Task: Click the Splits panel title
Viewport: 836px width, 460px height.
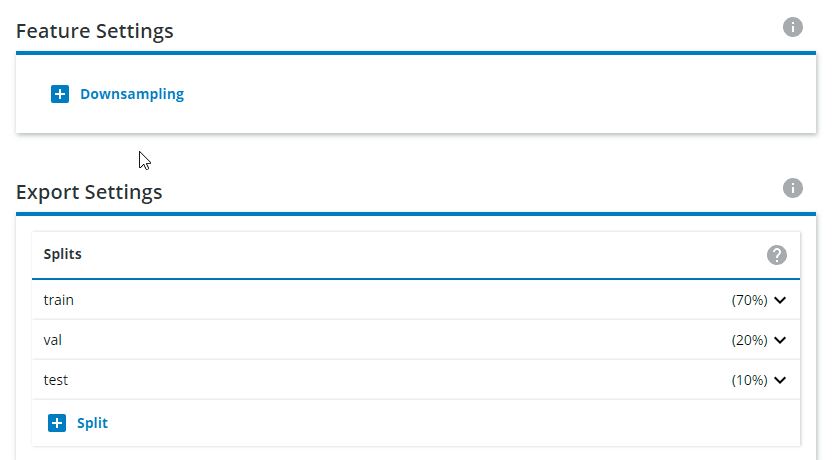Action: [x=63, y=255]
